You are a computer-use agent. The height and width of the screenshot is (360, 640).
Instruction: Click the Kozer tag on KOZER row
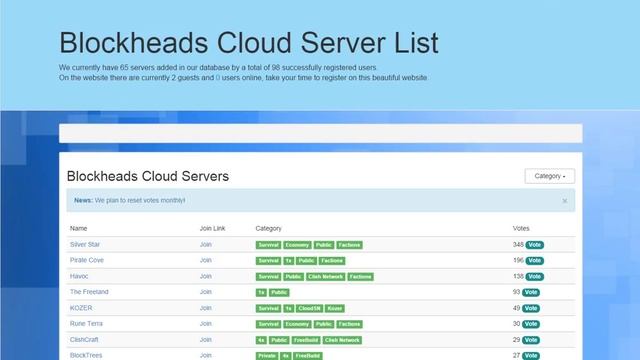(x=335, y=309)
